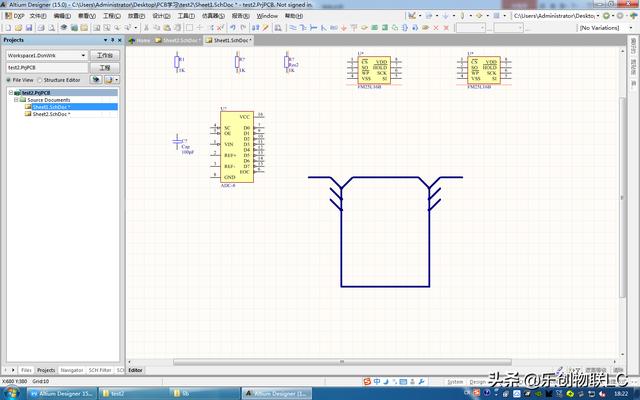Click the Place Part icon
The image size is (640, 400).
[364, 28]
